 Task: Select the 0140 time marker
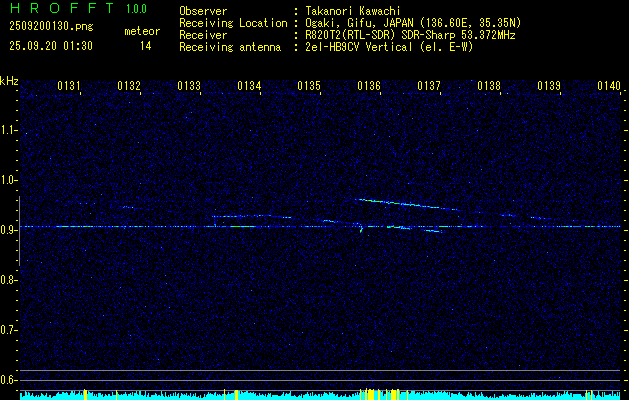tap(609, 86)
